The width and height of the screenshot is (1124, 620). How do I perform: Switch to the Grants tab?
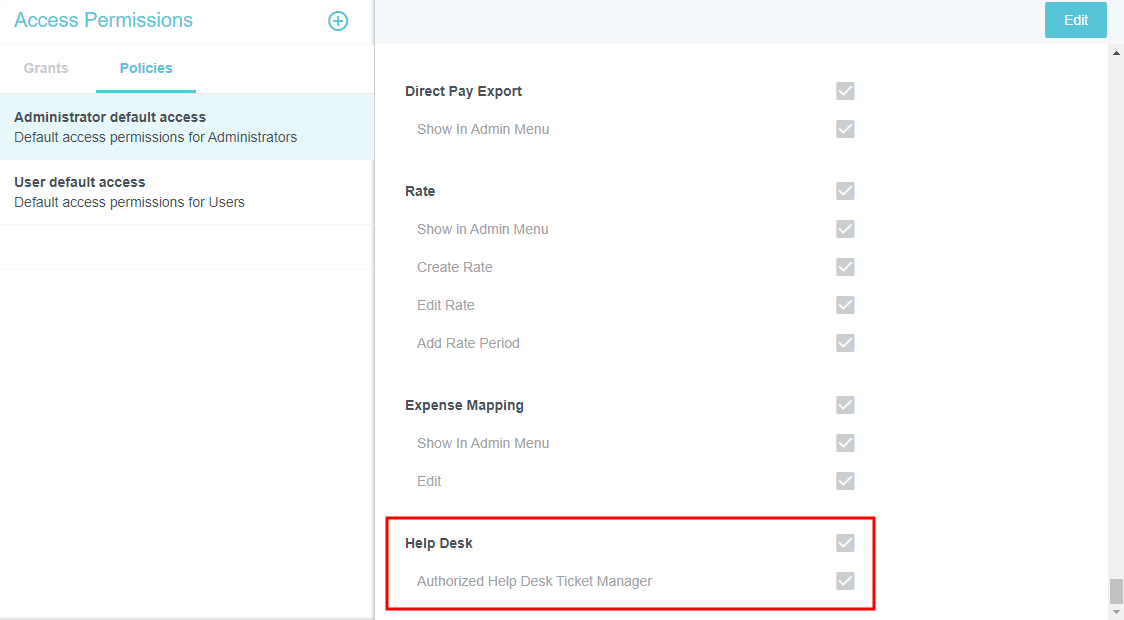pyautogui.click(x=46, y=68)
